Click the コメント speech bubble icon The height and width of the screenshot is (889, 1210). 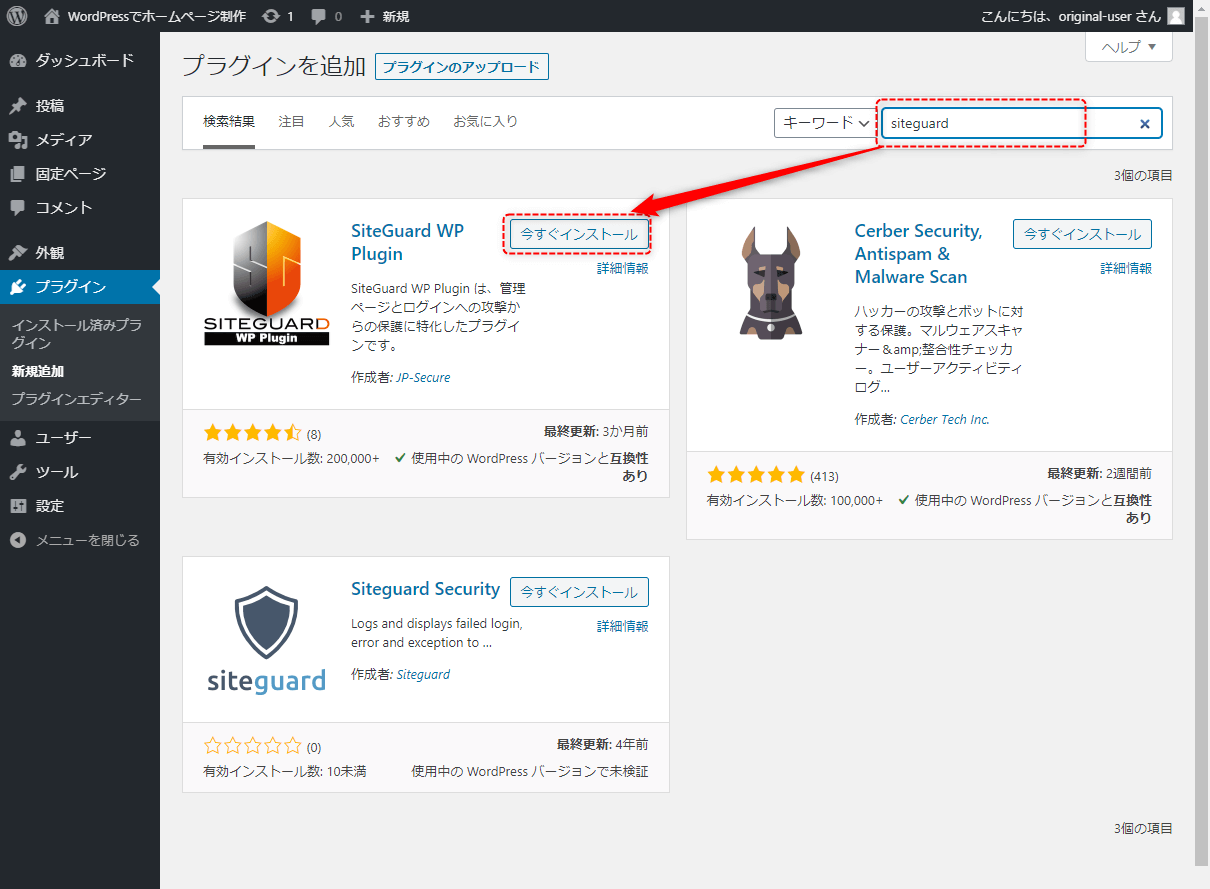(18, 208)
